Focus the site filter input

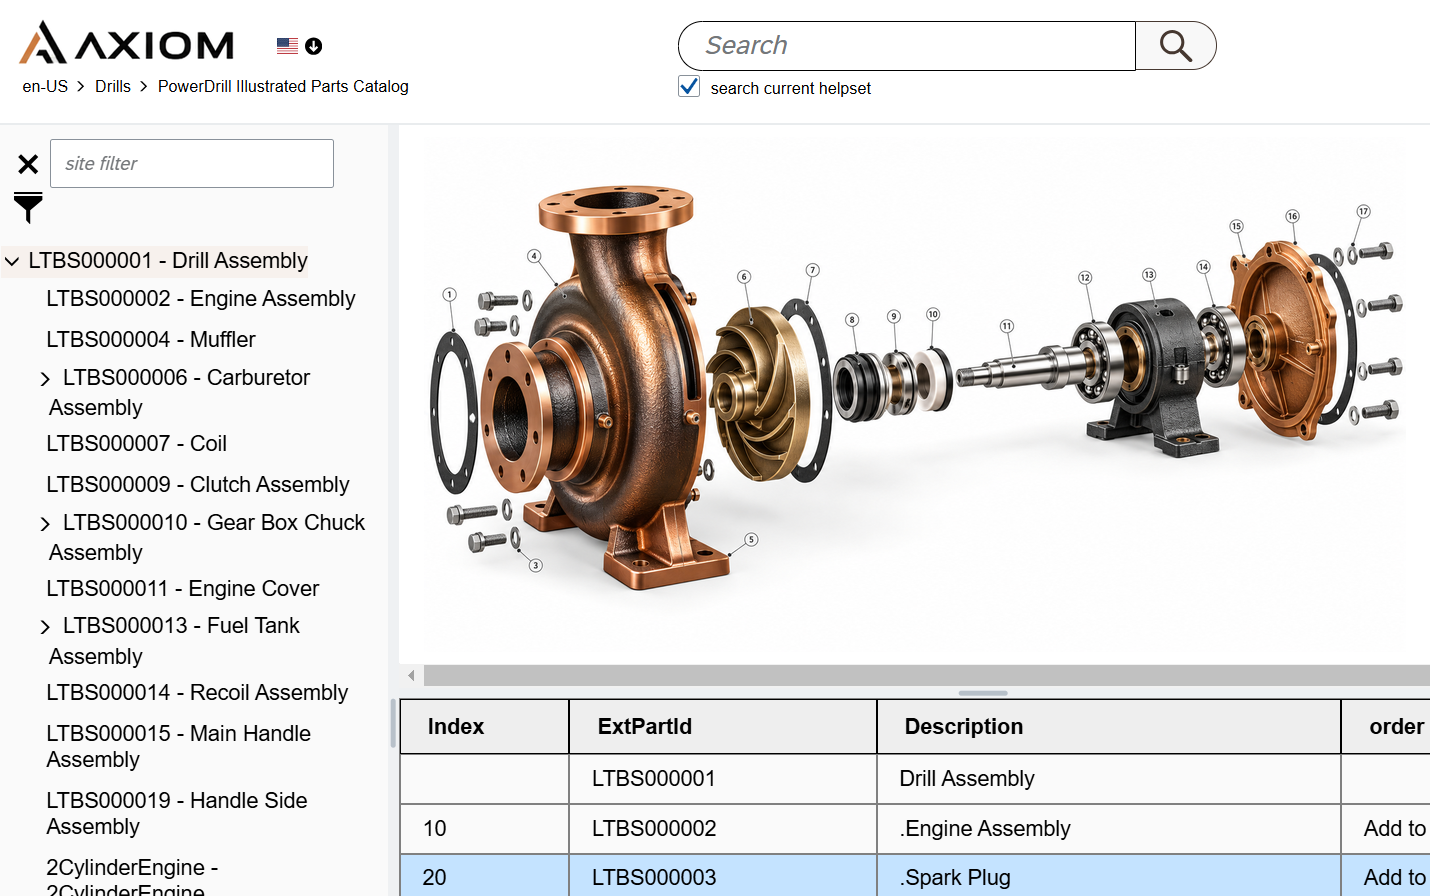192,163
